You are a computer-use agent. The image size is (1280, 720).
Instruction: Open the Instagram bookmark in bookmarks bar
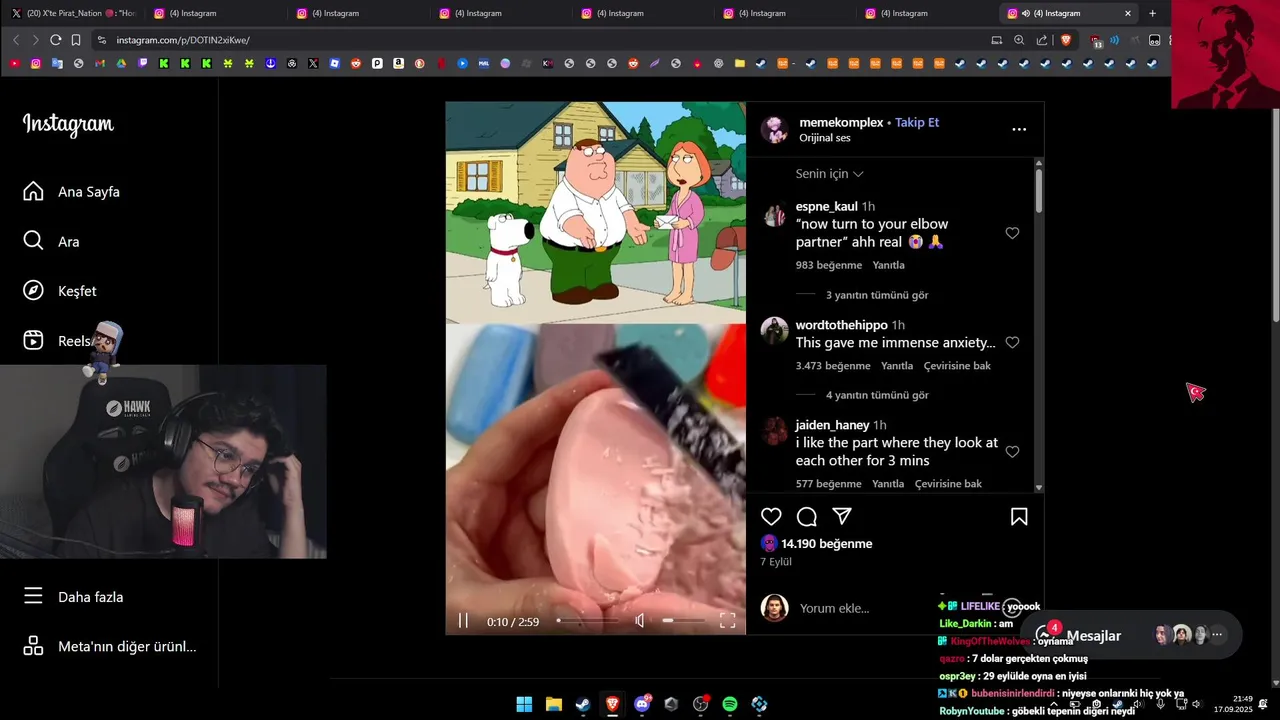(x=35, y=63)
